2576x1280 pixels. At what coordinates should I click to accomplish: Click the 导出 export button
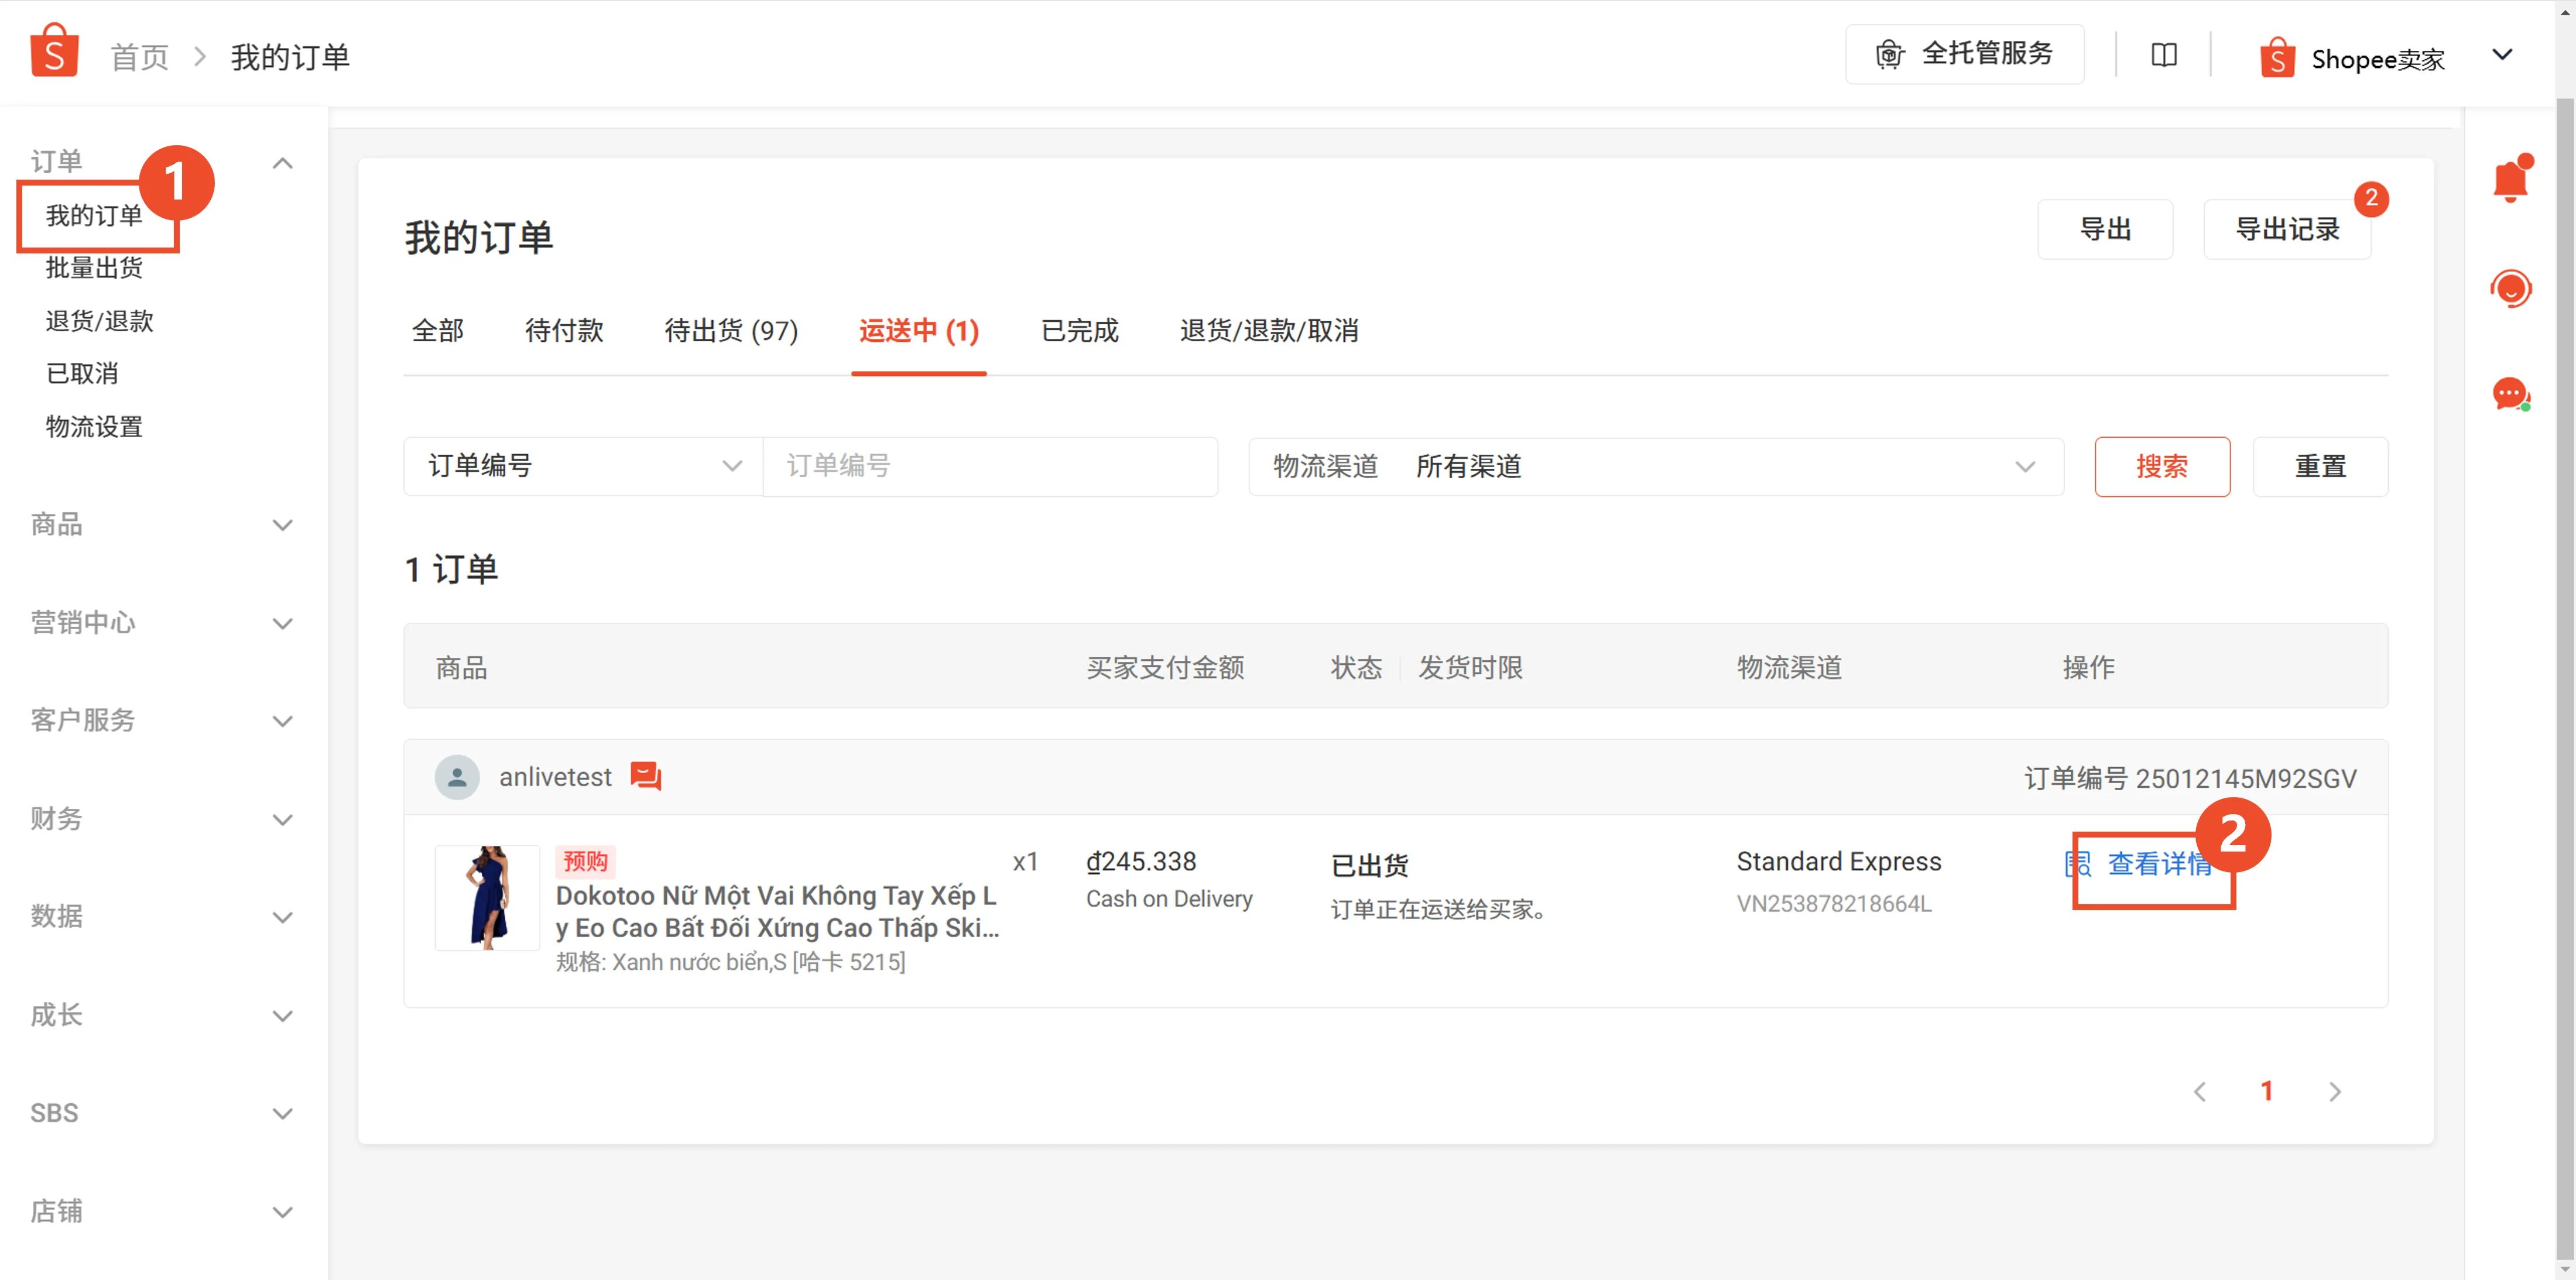(2105, 229)
